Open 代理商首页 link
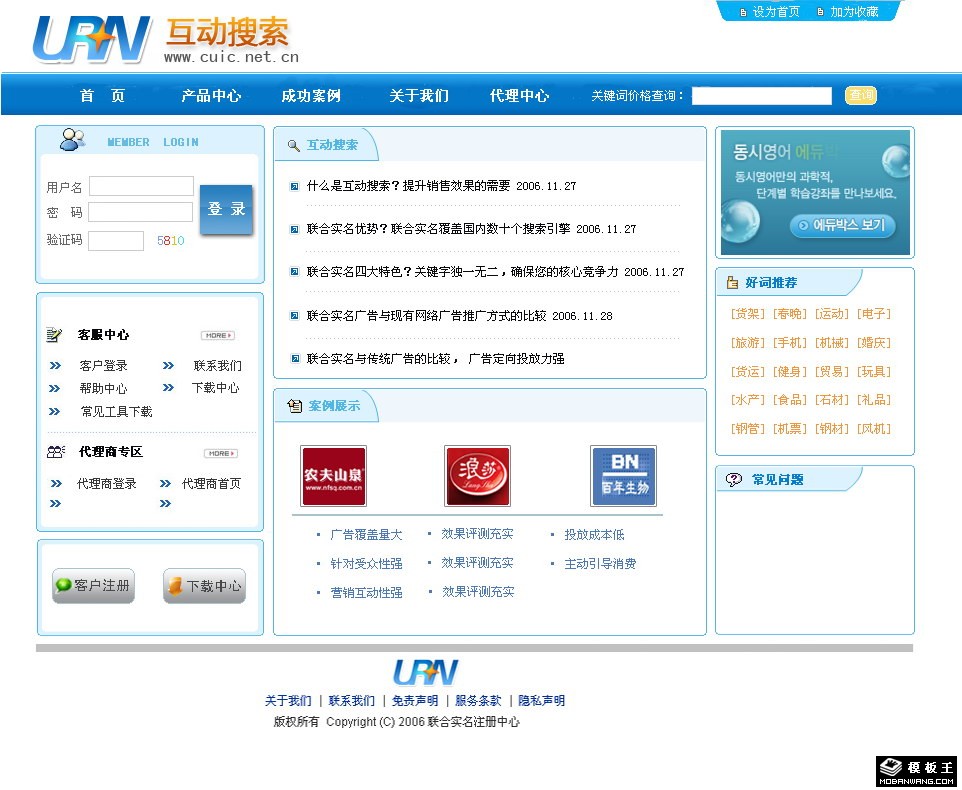Viewport: 962px width, 790px height. pos(211,484)
